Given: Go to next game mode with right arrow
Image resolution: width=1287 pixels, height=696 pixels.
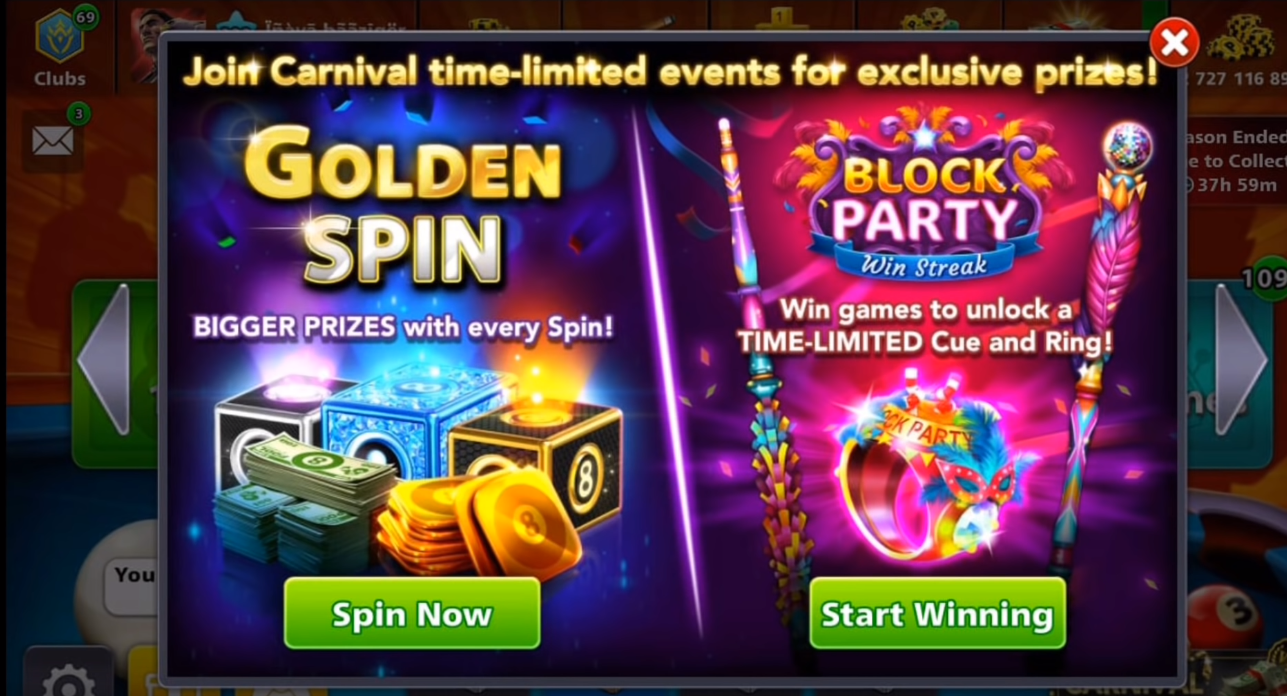Looking at the screenshot, I should click(x=1241, y=359).
